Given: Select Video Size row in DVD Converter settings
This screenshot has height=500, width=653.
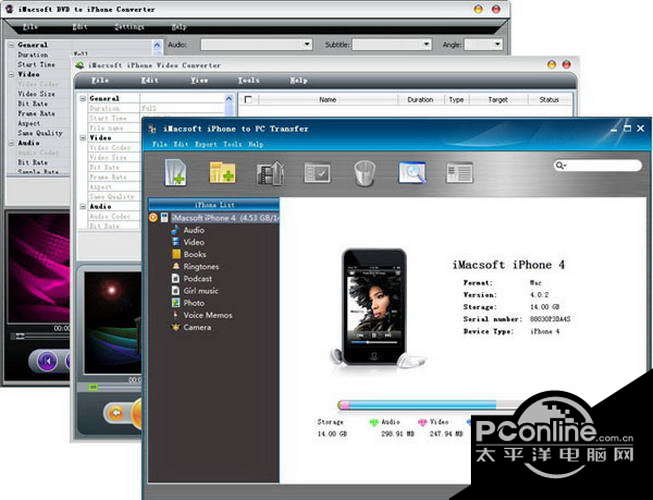Looking at the screenshot, I should click(37, 94).
